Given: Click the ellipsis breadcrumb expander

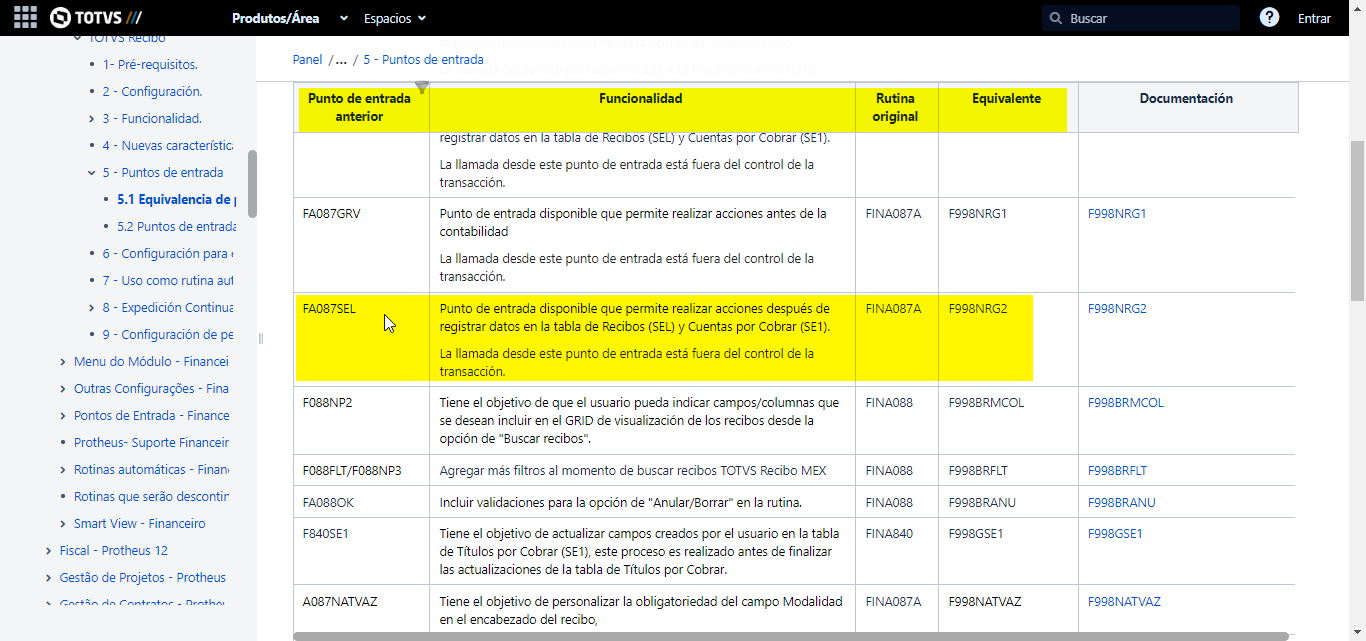Looking at the screenshot, I should click(x=341, y=59).
